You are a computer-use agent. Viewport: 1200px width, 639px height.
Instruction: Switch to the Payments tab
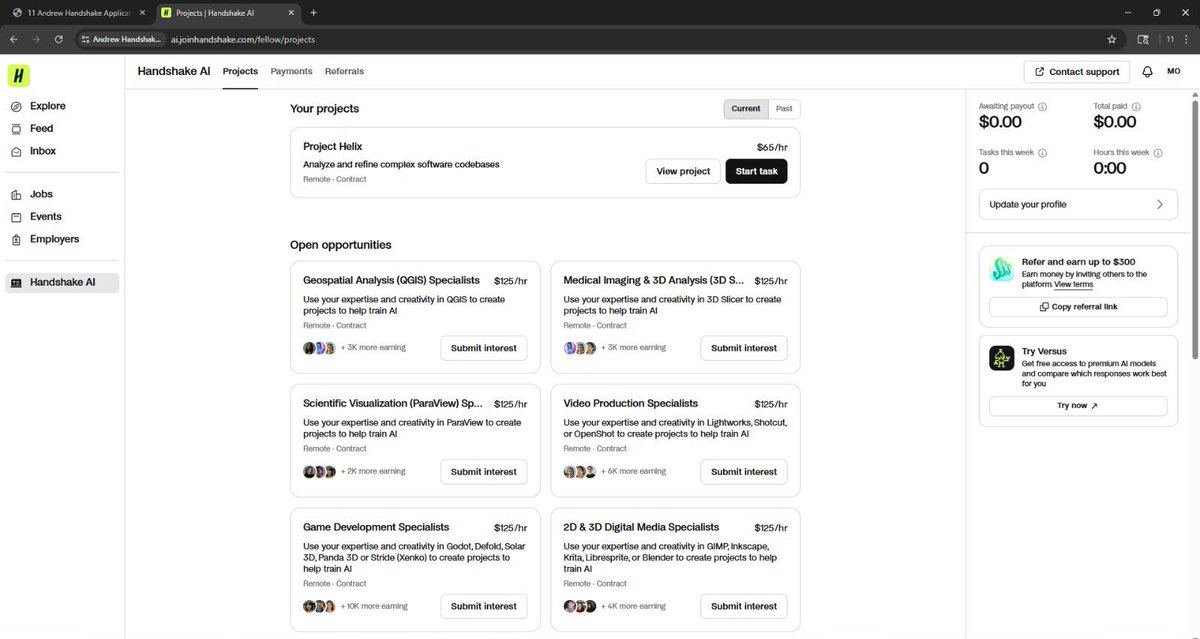pos(291,72)
